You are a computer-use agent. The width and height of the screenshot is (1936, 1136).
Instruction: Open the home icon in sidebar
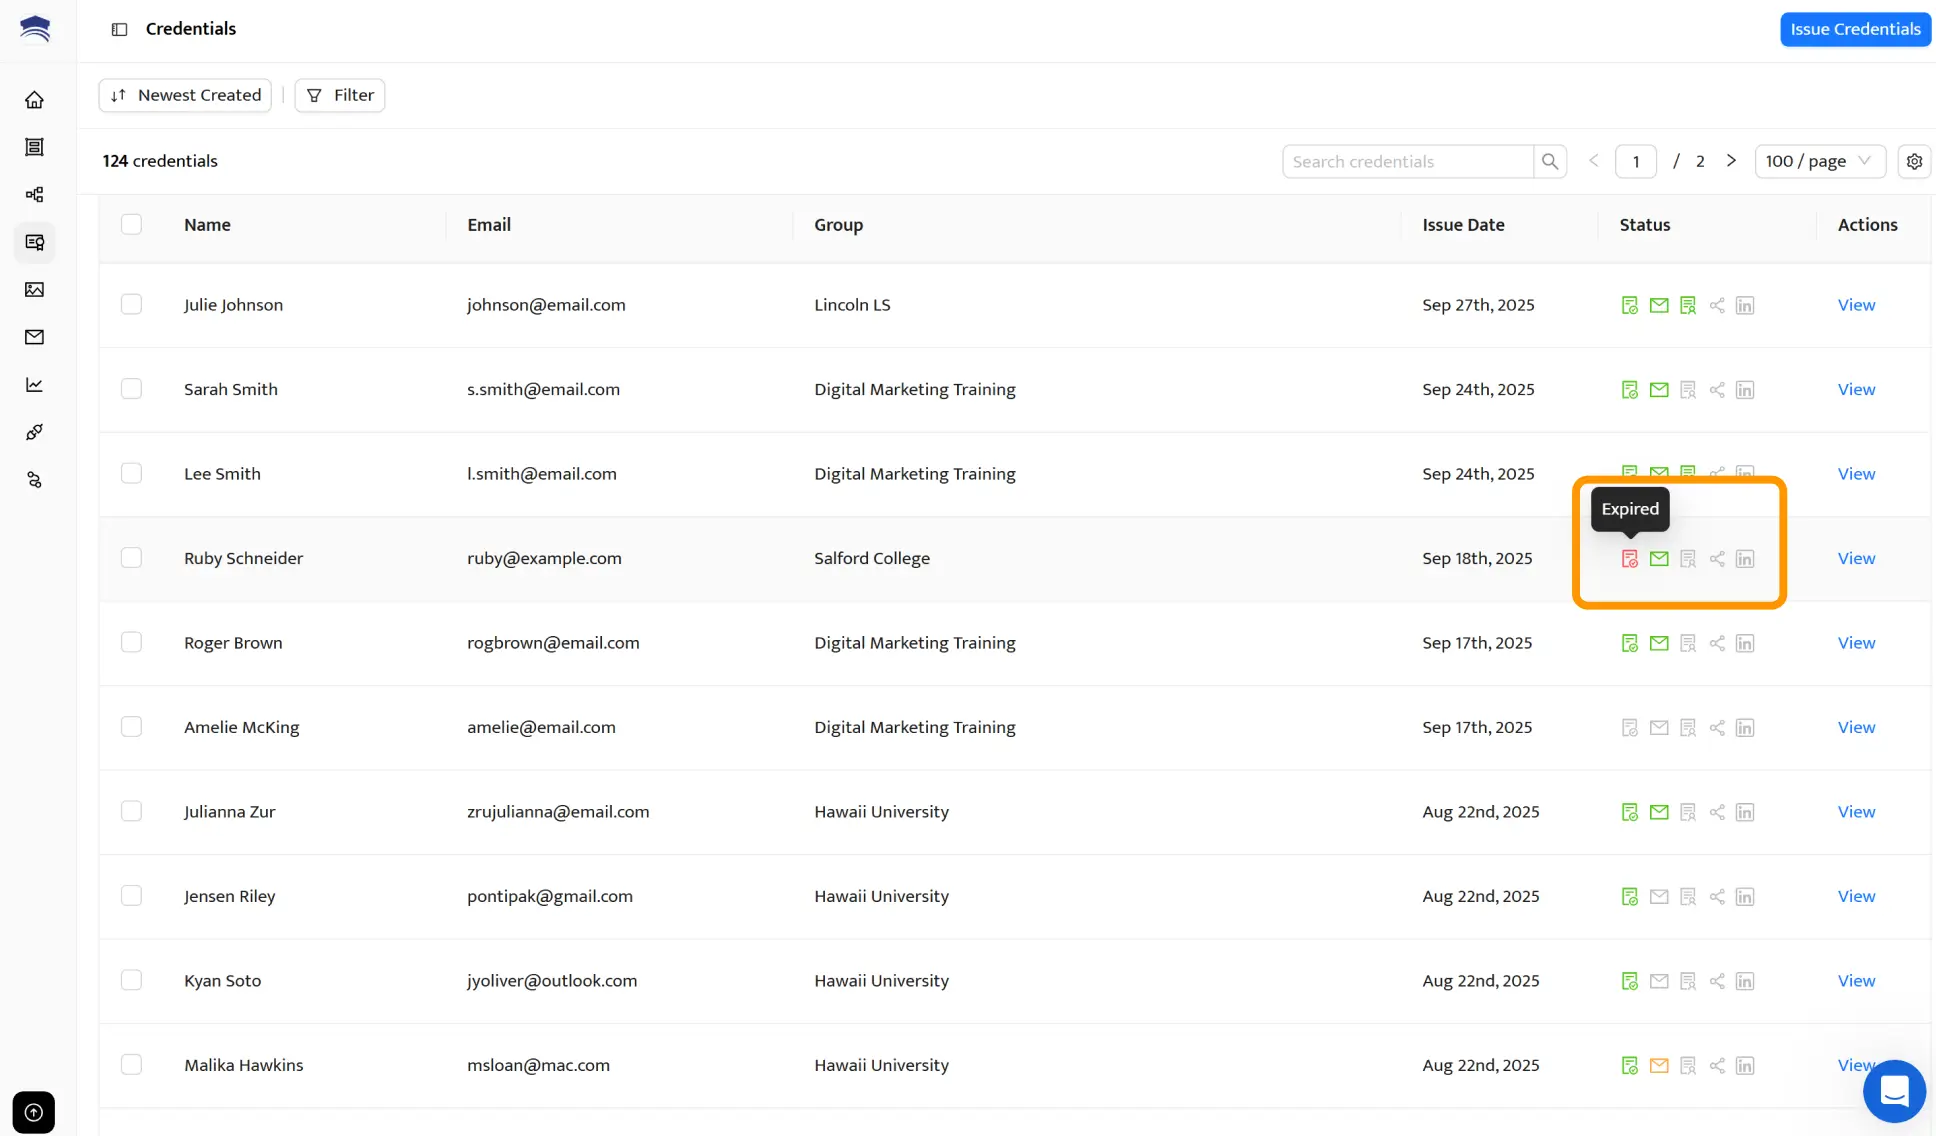34,100
